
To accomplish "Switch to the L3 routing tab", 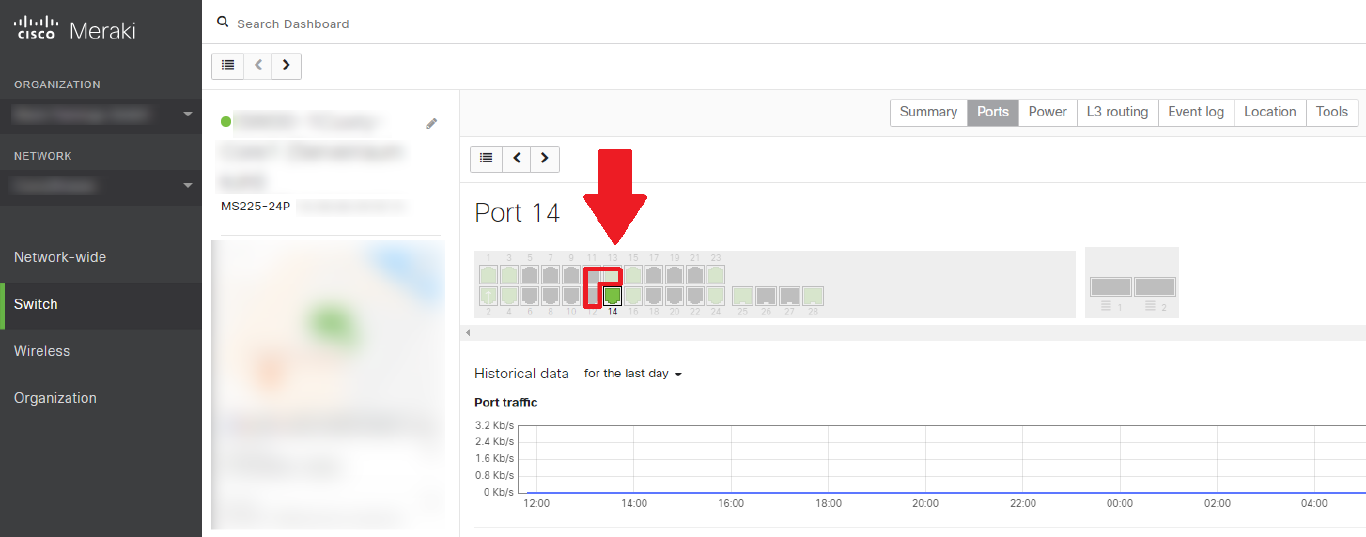I will (x=1117, y=112).
